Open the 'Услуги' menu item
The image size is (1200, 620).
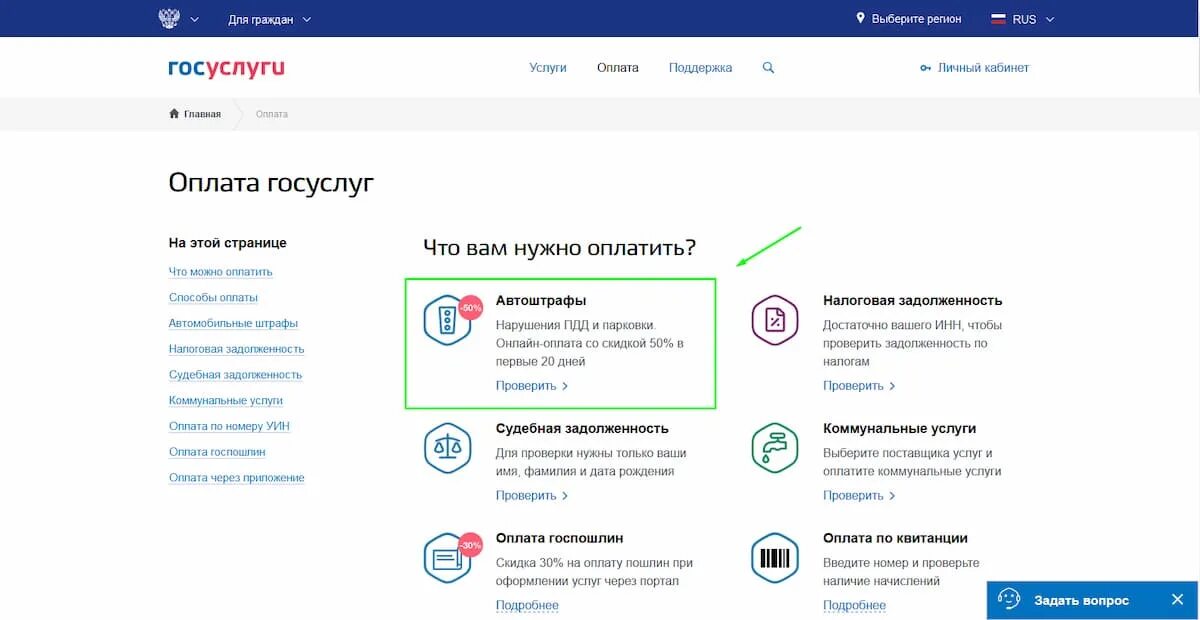click(x=548, y=68)
